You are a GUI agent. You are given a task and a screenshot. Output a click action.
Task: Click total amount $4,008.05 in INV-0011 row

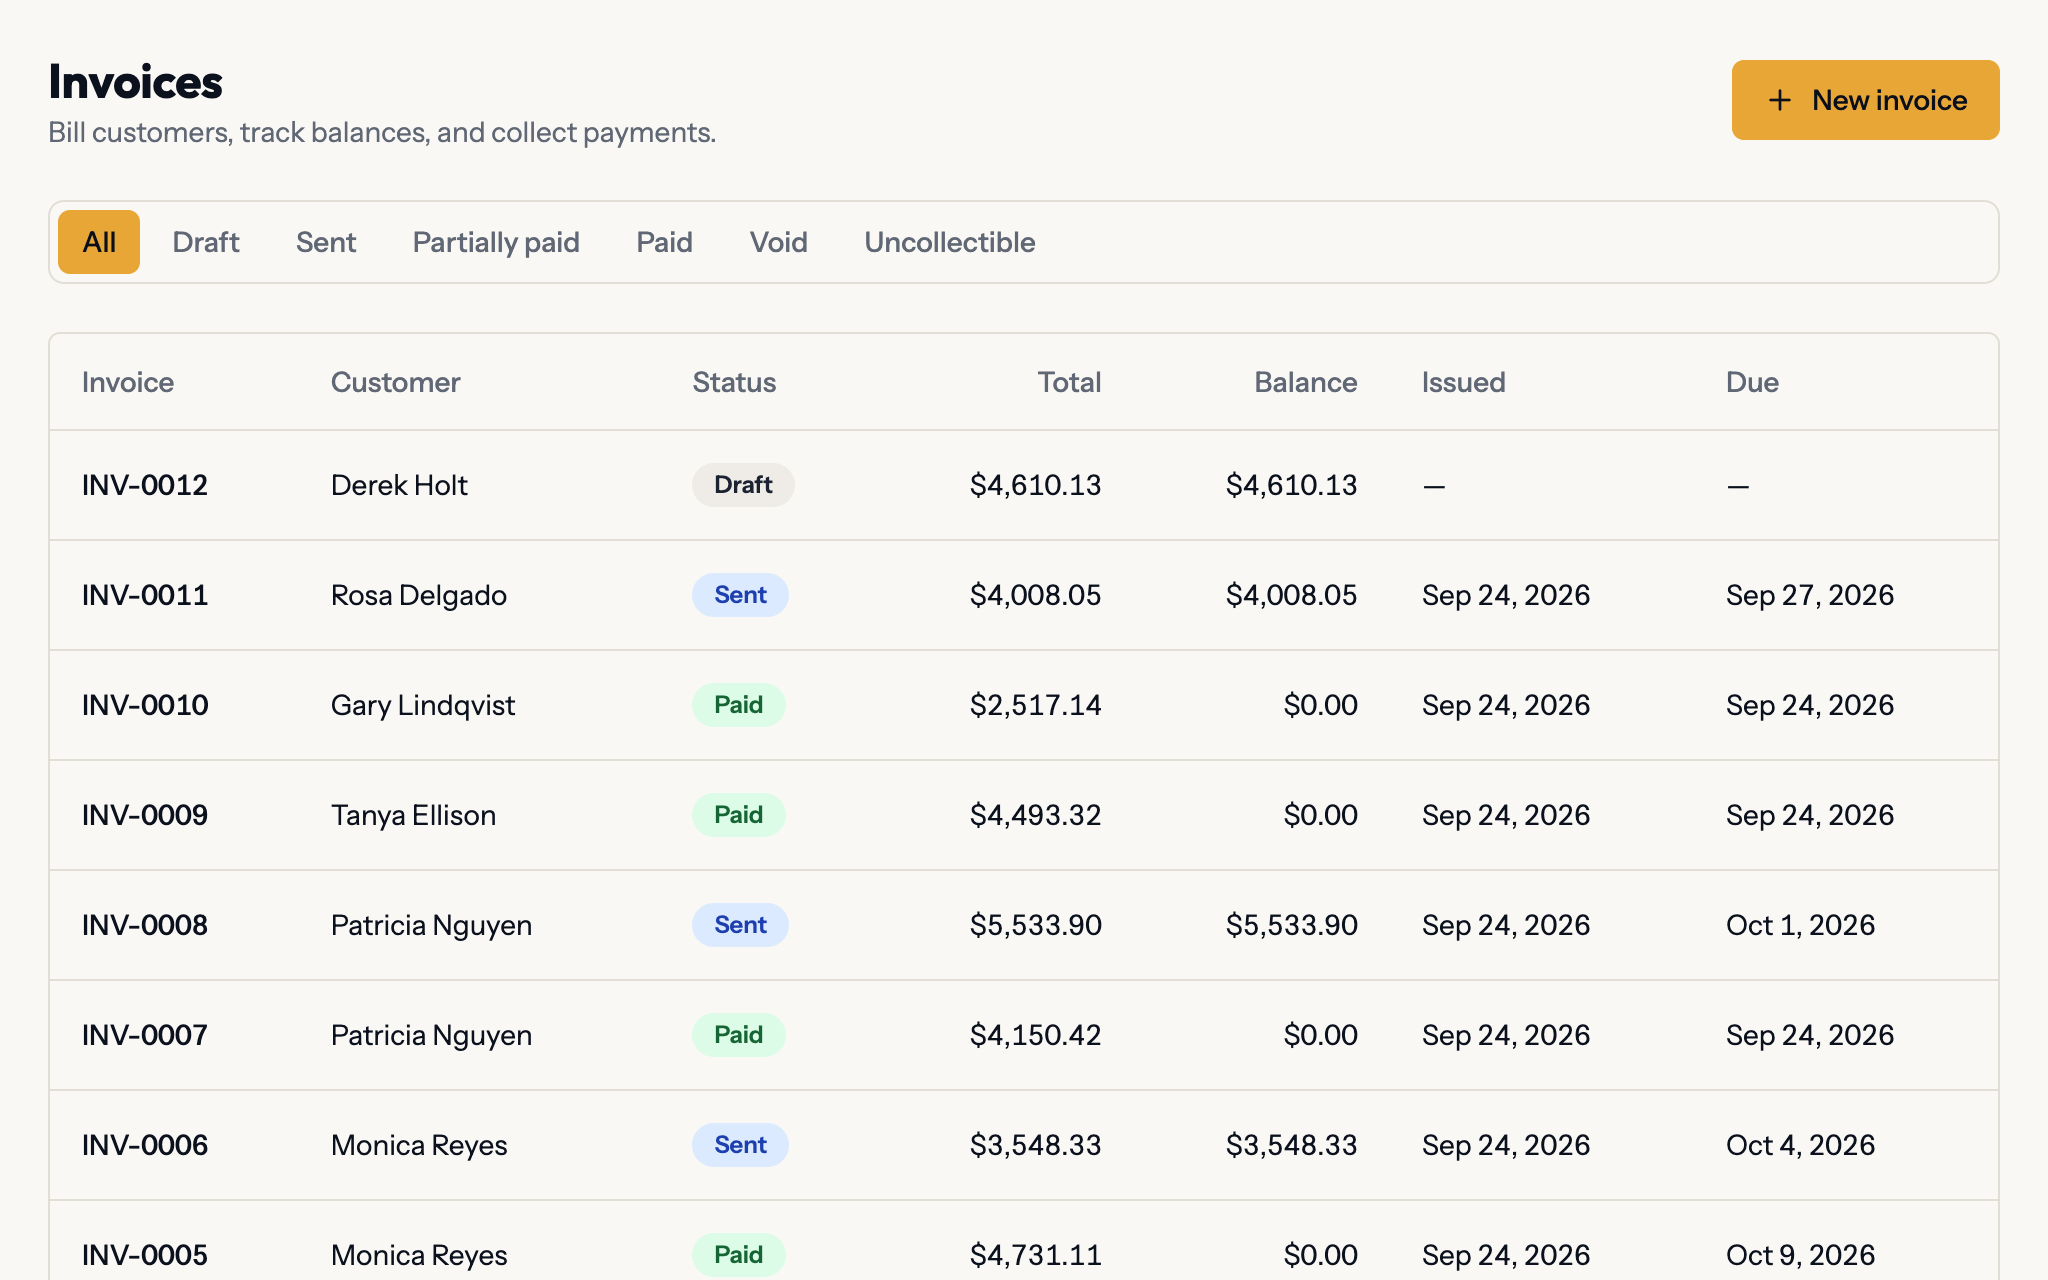click(1035, 595)
